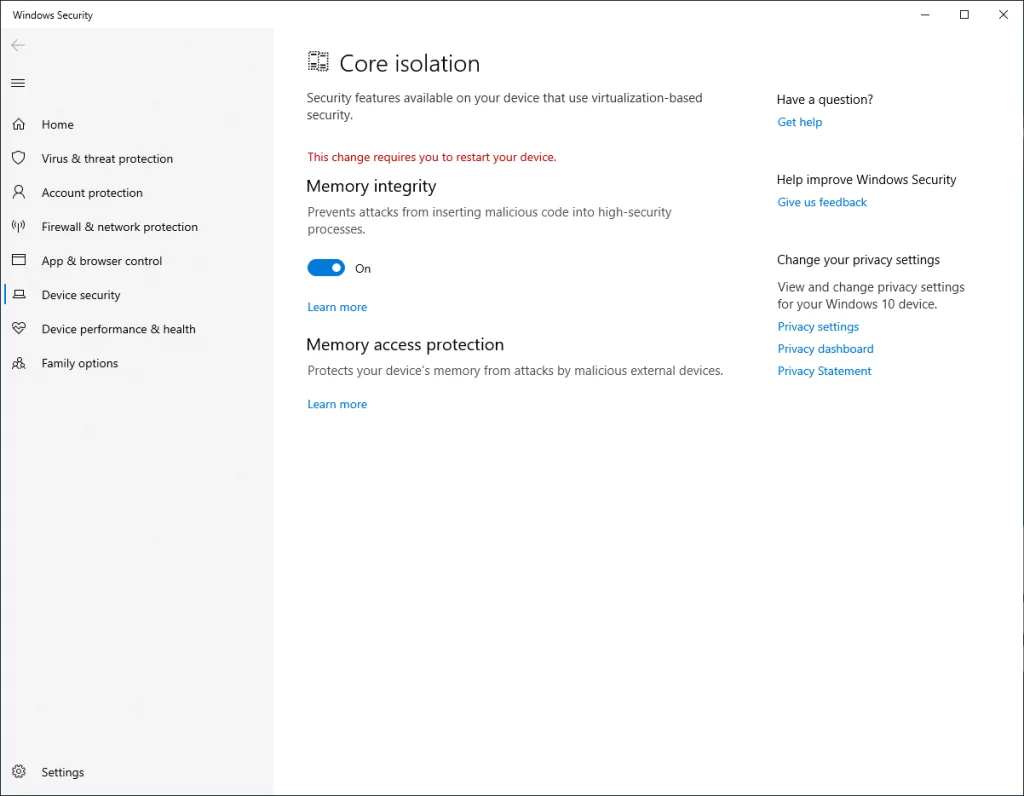The height and width of the screenshot is (796, 1024).
Task: Open the Privacy dashboard link
Action: pos(825,349)
